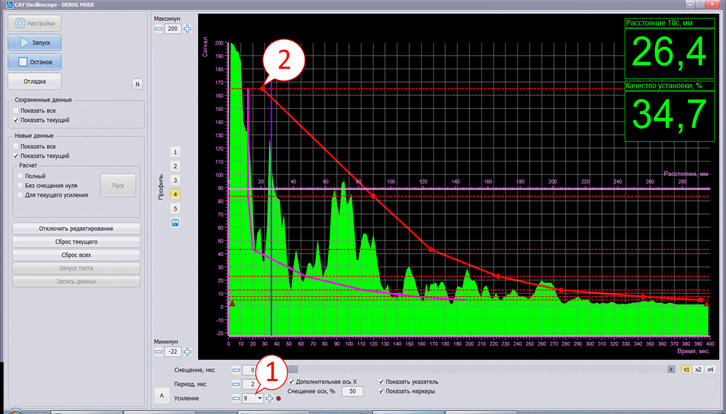The width and height of the screenshot is (726, 414).
Task: Select profile 4
Action: [x=175, y=194]
